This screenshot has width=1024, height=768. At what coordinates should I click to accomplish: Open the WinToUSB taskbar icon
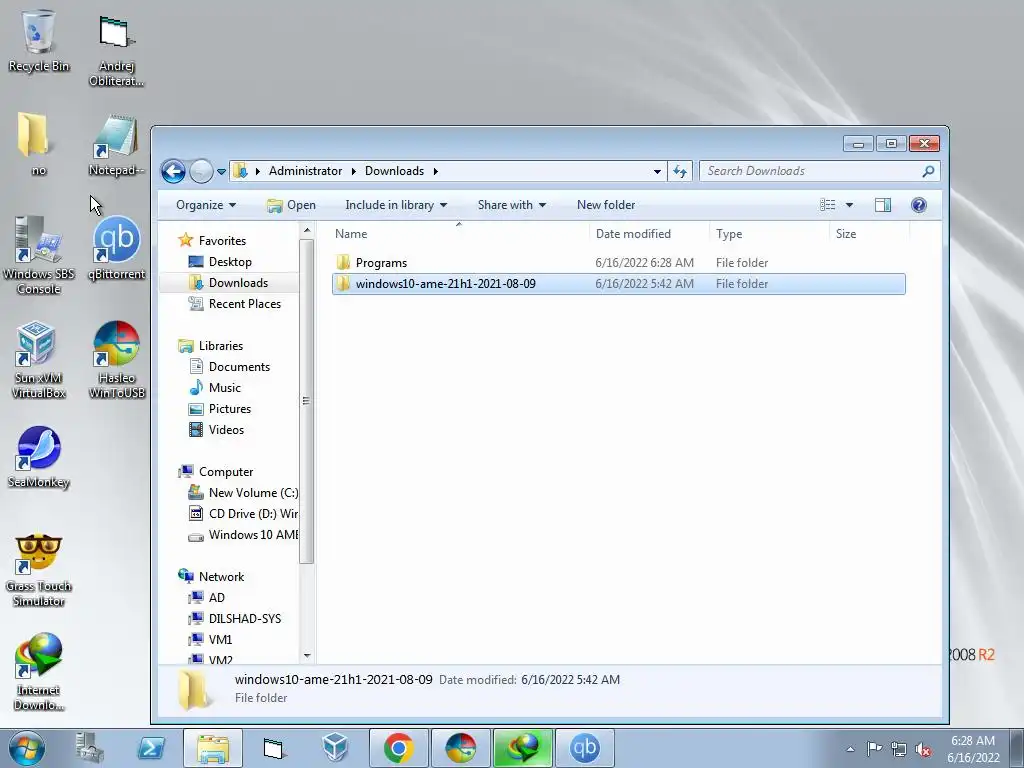pos(460,748)
